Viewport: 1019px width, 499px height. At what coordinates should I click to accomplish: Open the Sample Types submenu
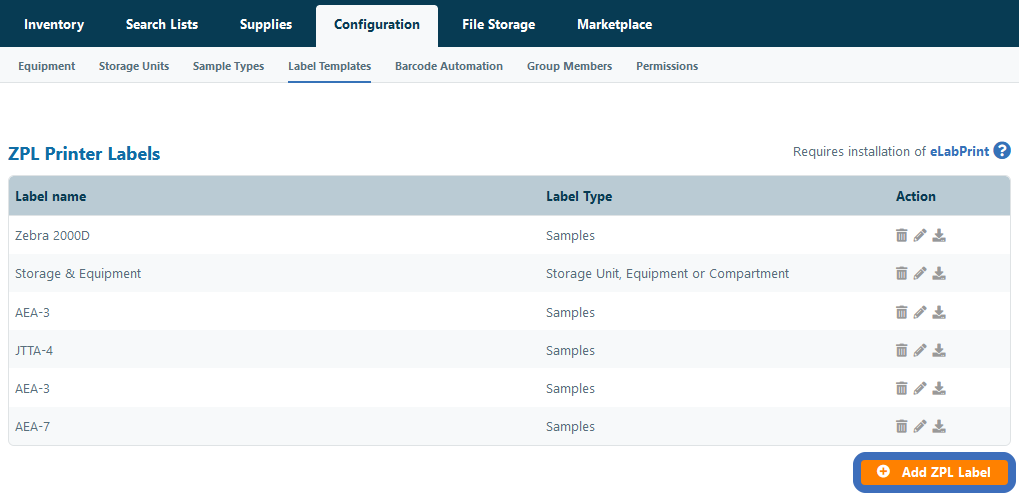228,66
